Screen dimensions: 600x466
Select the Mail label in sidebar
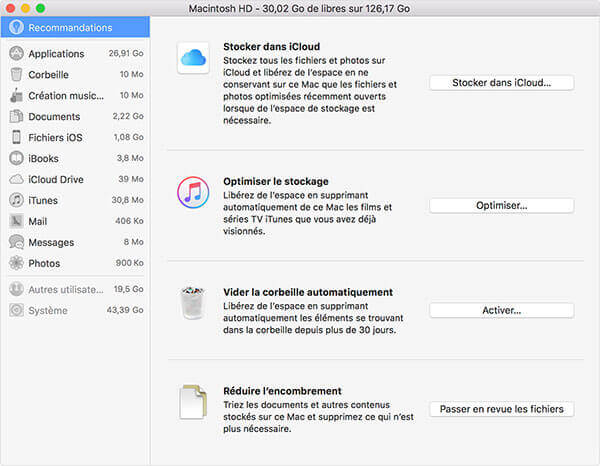pos(38,222)
